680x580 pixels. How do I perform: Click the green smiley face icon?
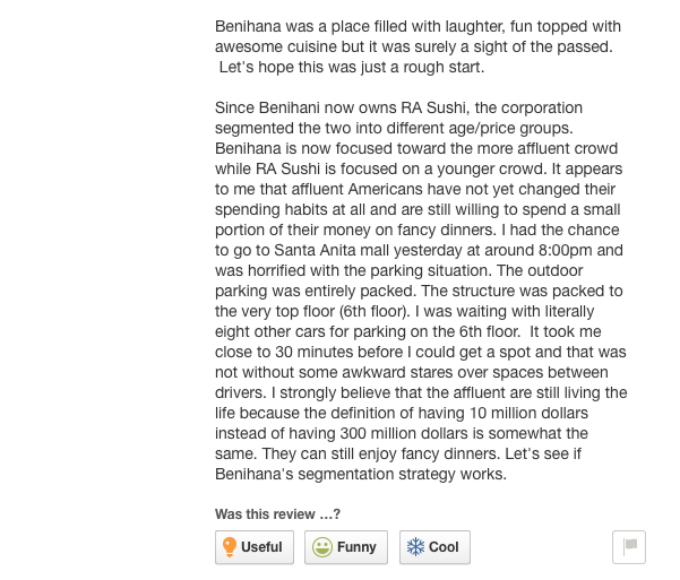click(x=322, y=547)
